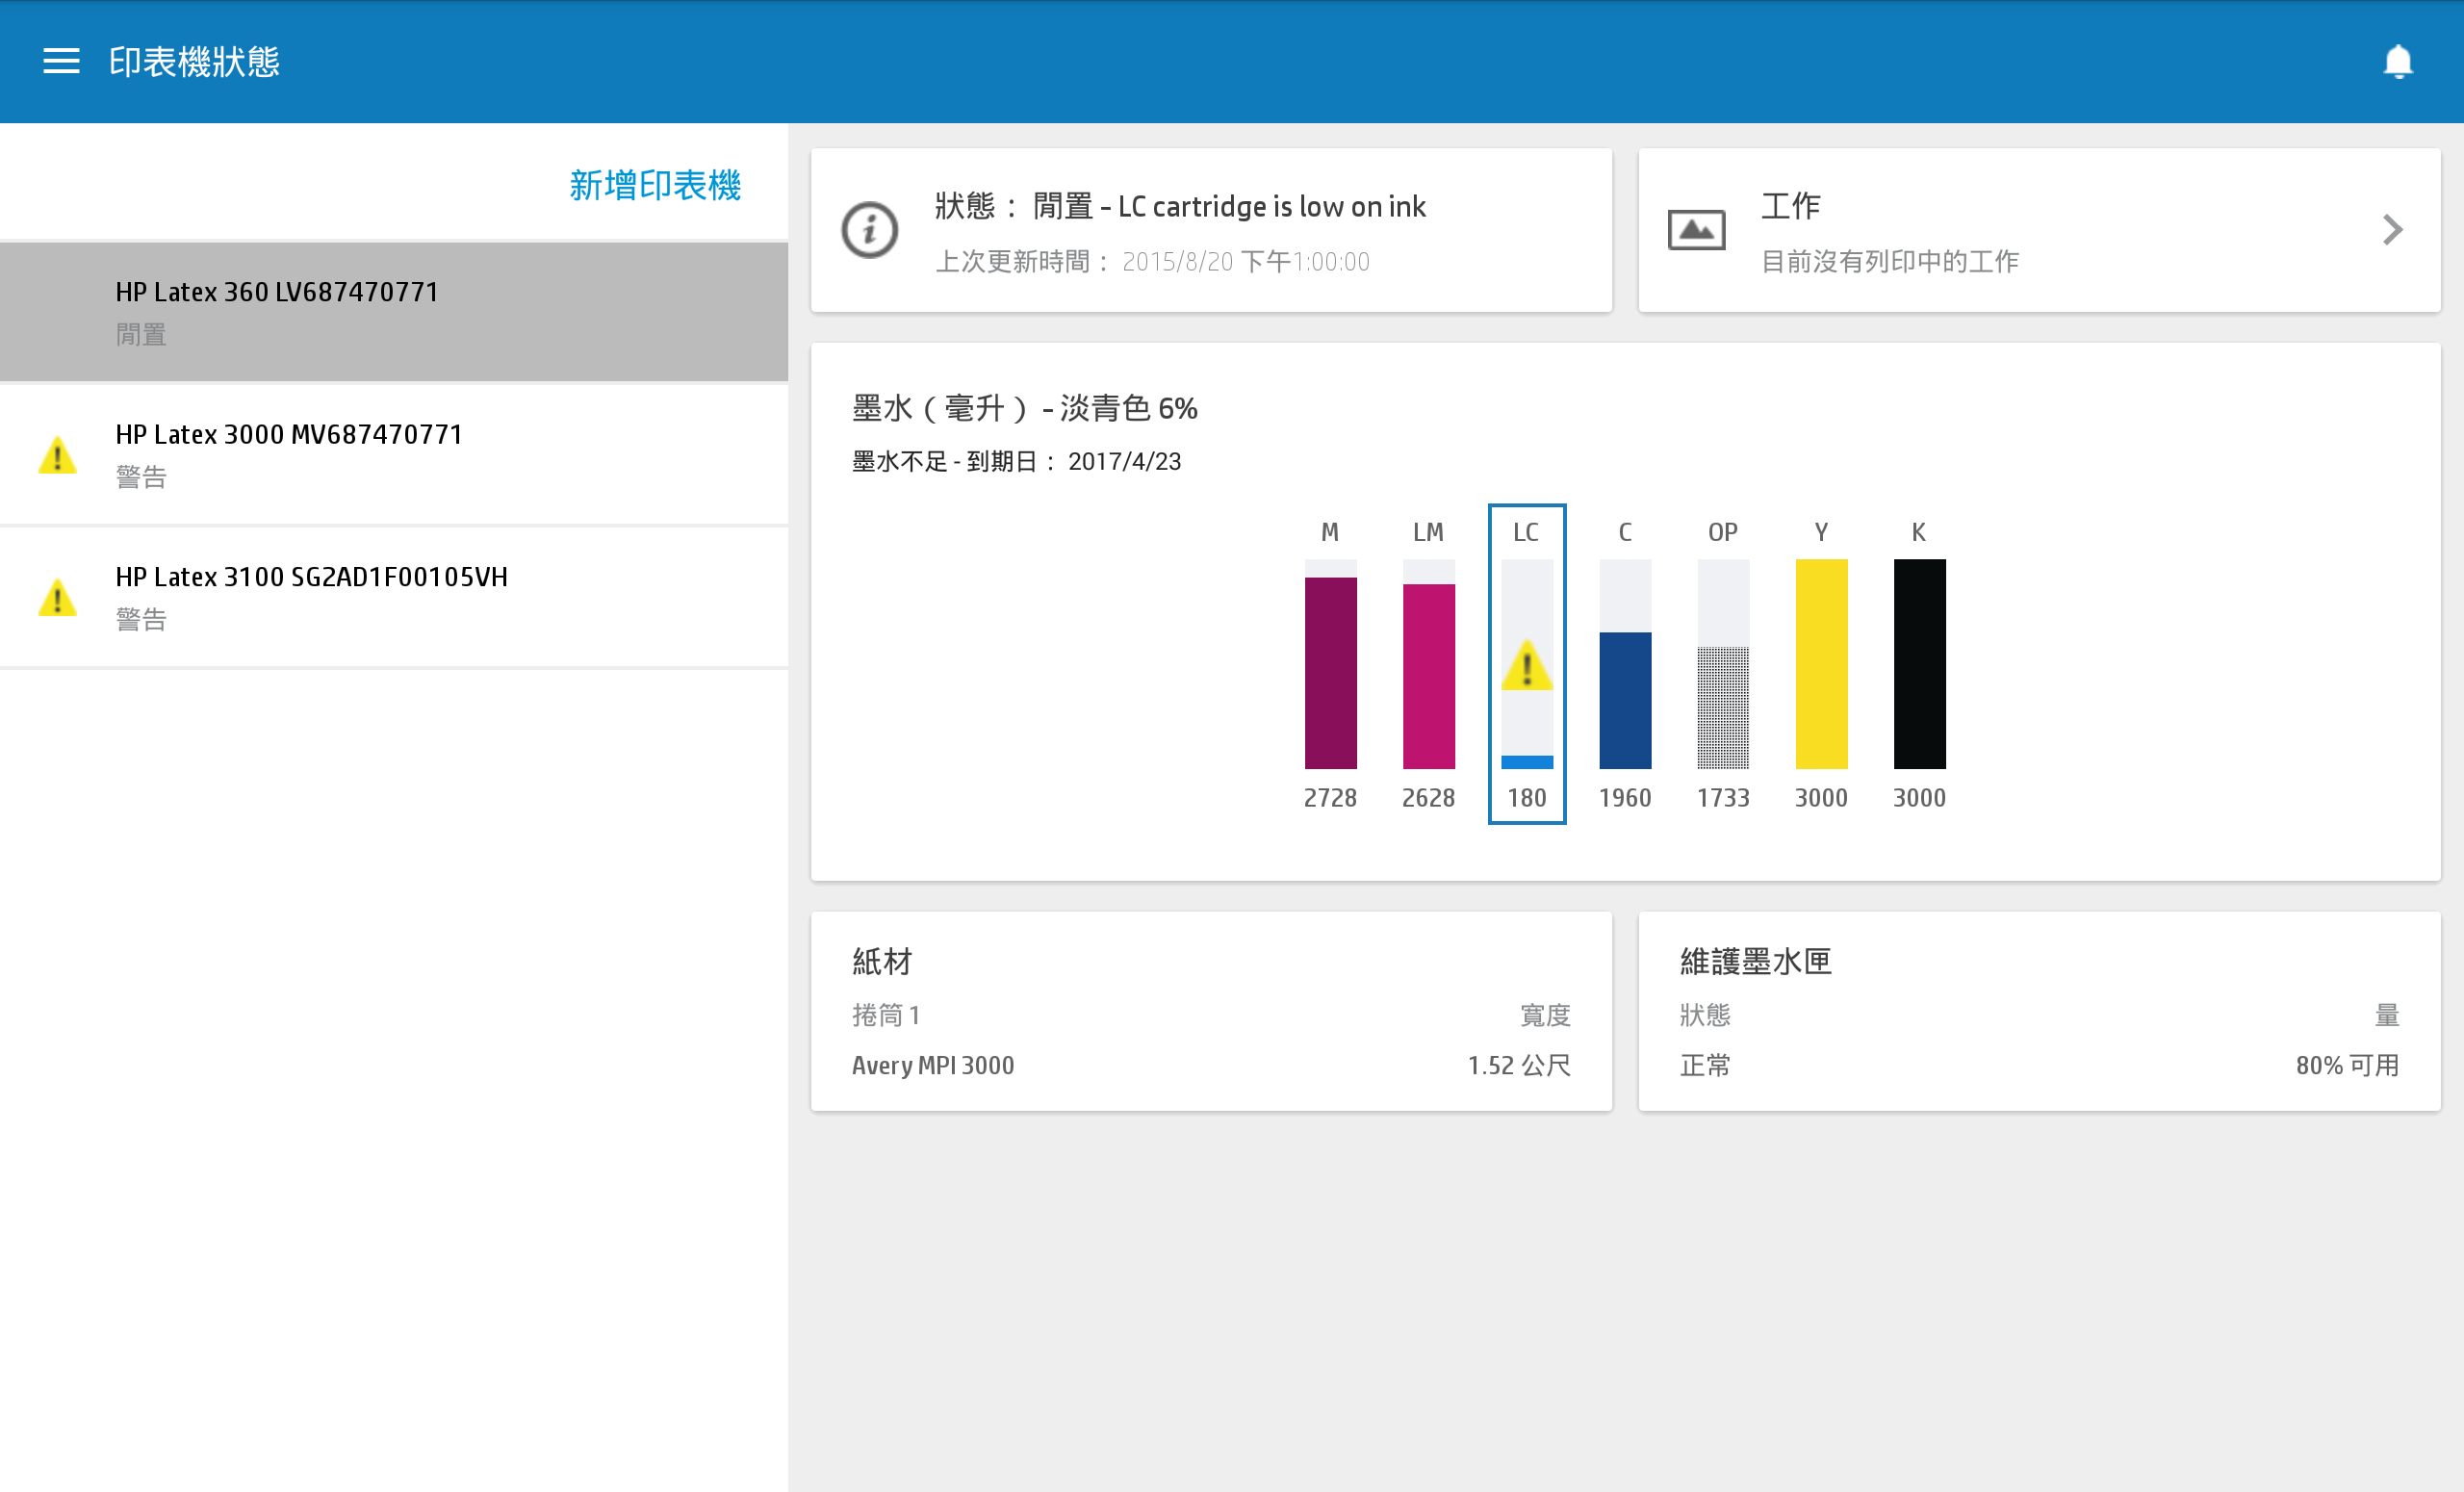2464x1492 pixels.
Task: Open the hamburger navigation menu
Action: tap(61, 61)
